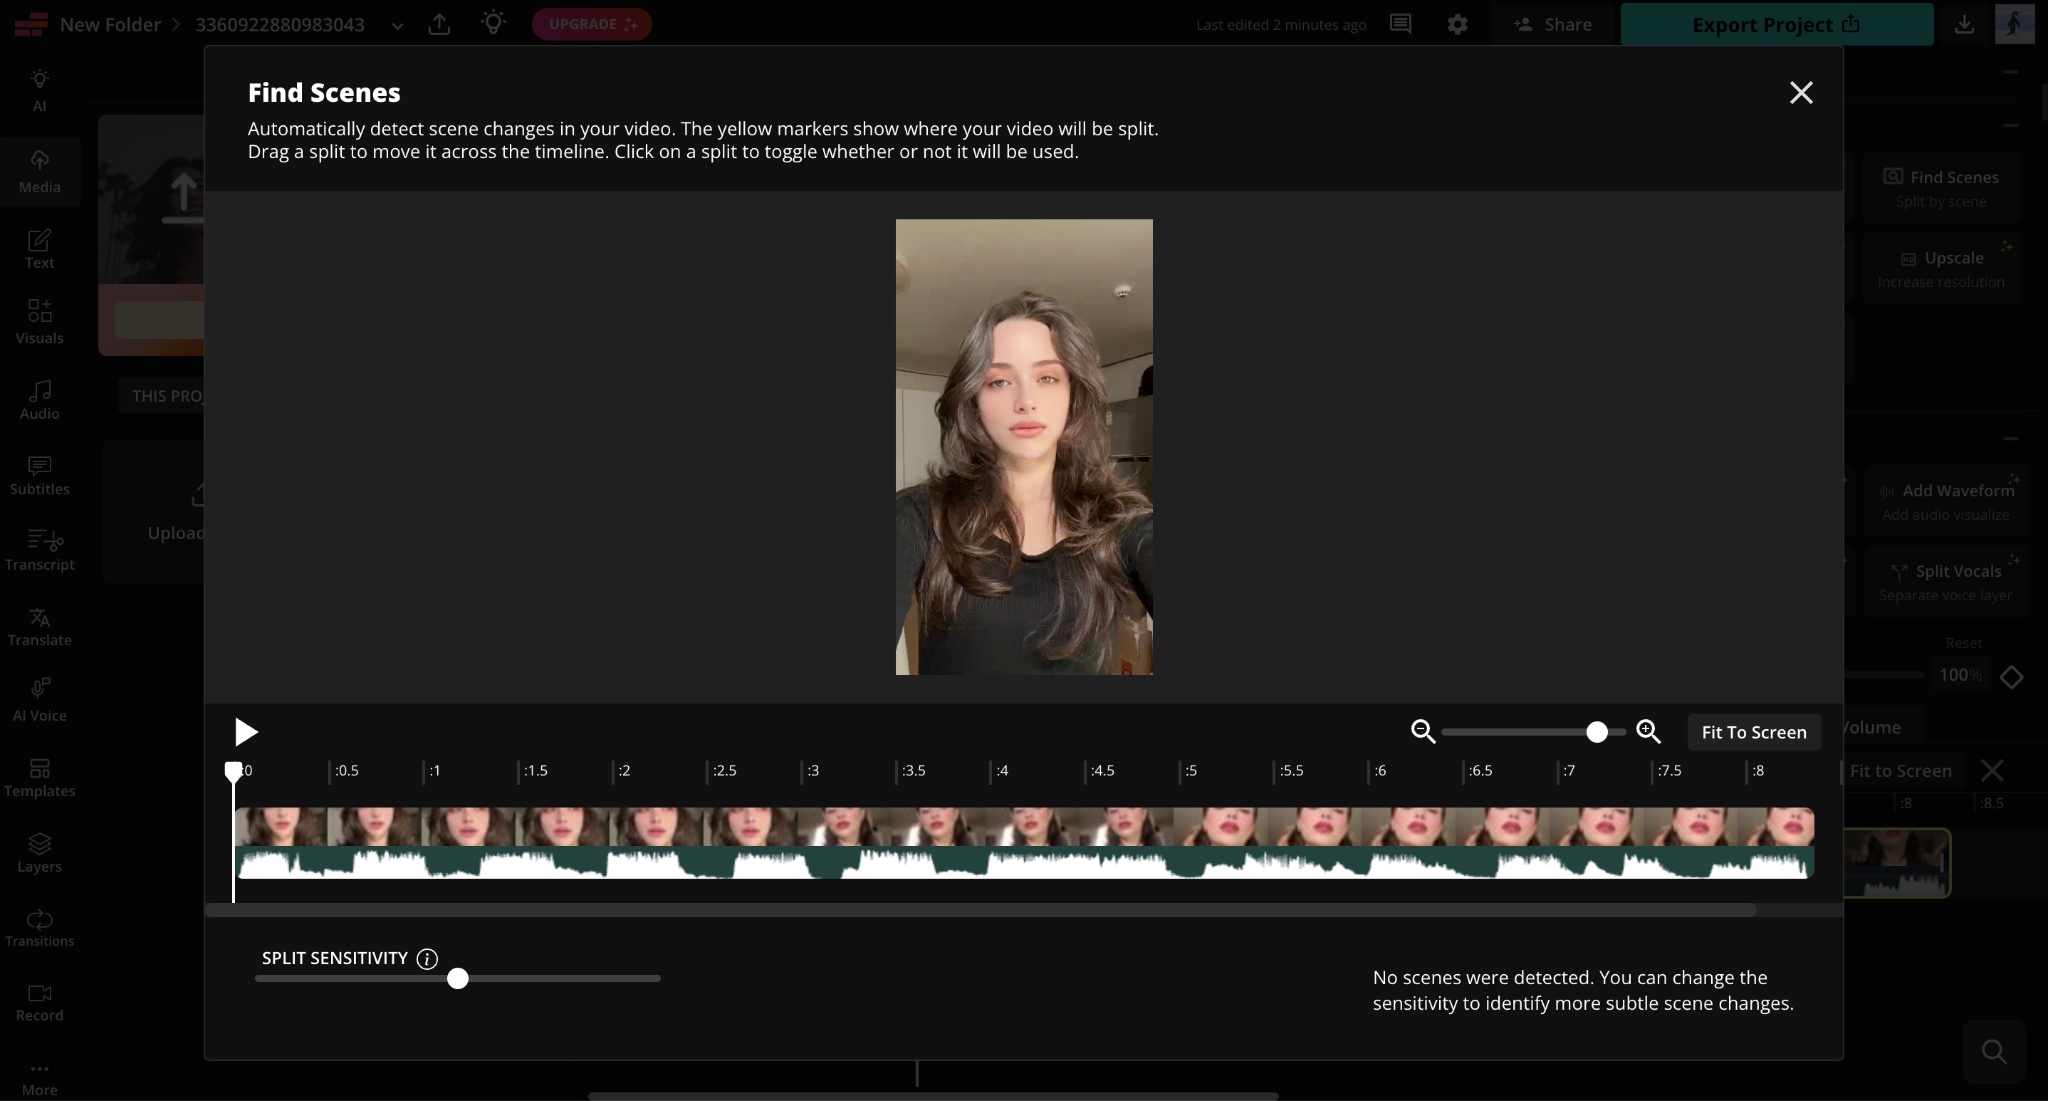Screen dimensions: 2048x1101
Task: Click the timeline zoom slider handle
Action: 1597,732
